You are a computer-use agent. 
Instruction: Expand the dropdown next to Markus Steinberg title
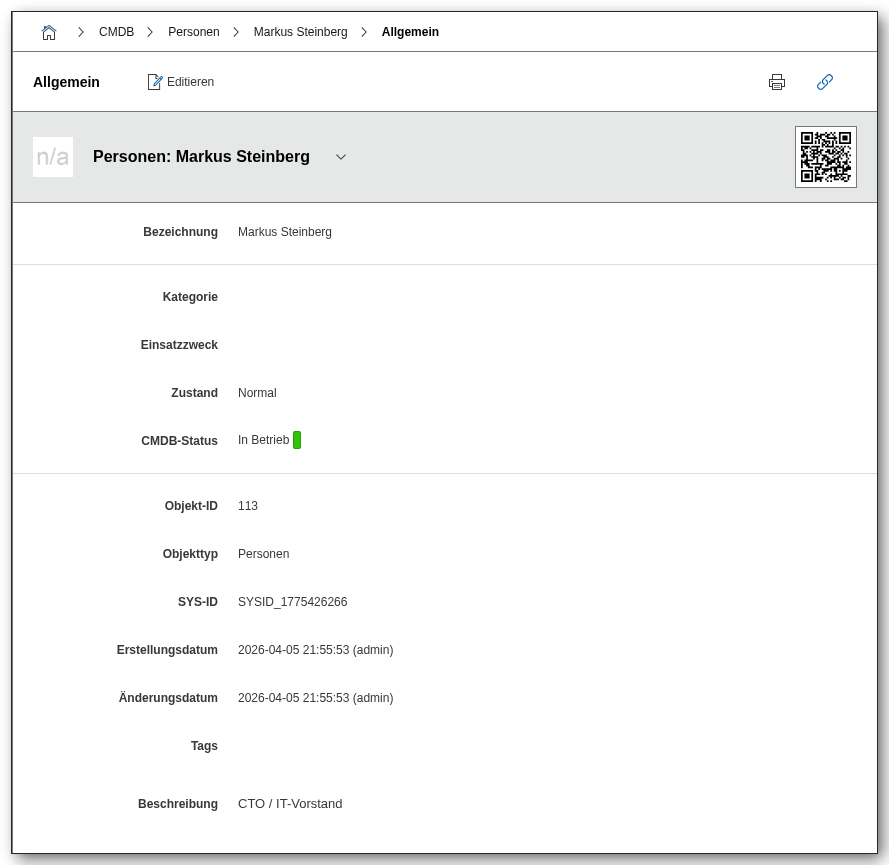341,157
